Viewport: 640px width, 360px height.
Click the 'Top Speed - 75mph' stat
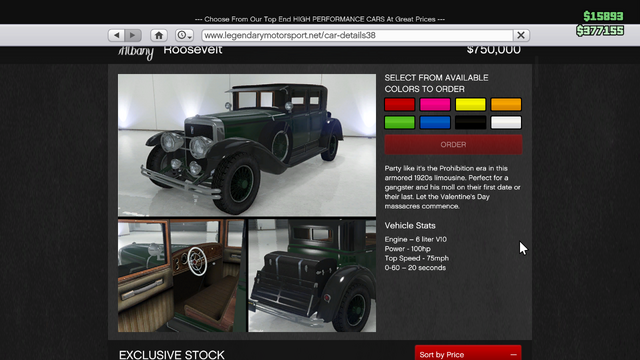click(x=416, y=258)
